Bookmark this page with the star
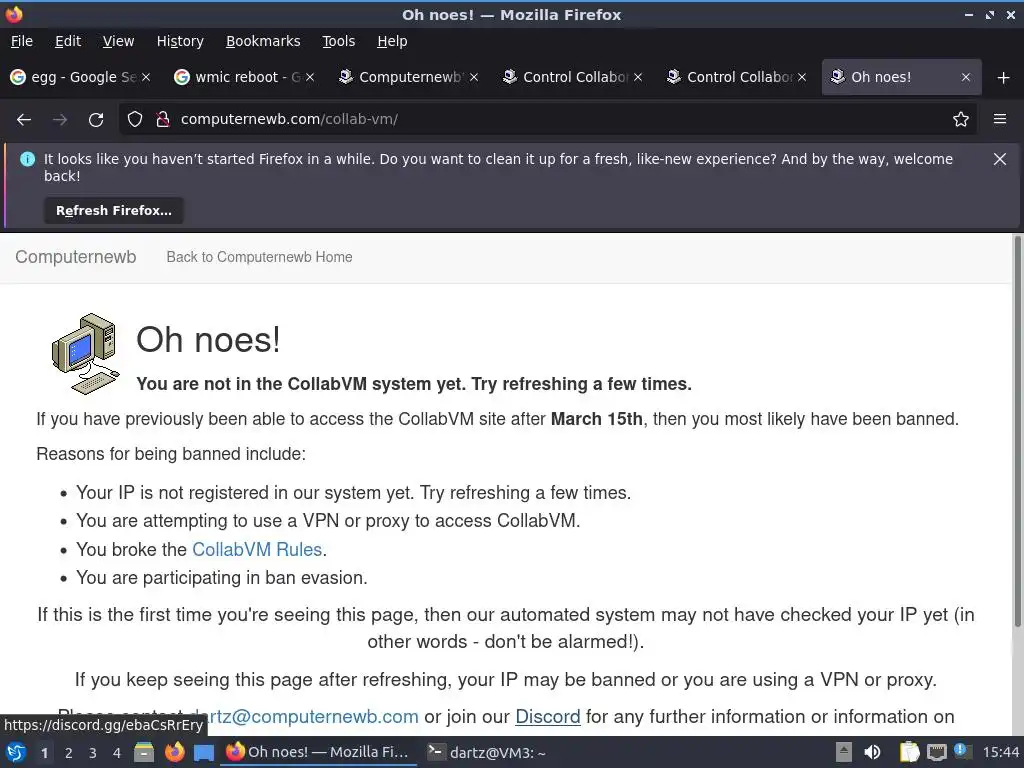 click(x=961, y=120)
